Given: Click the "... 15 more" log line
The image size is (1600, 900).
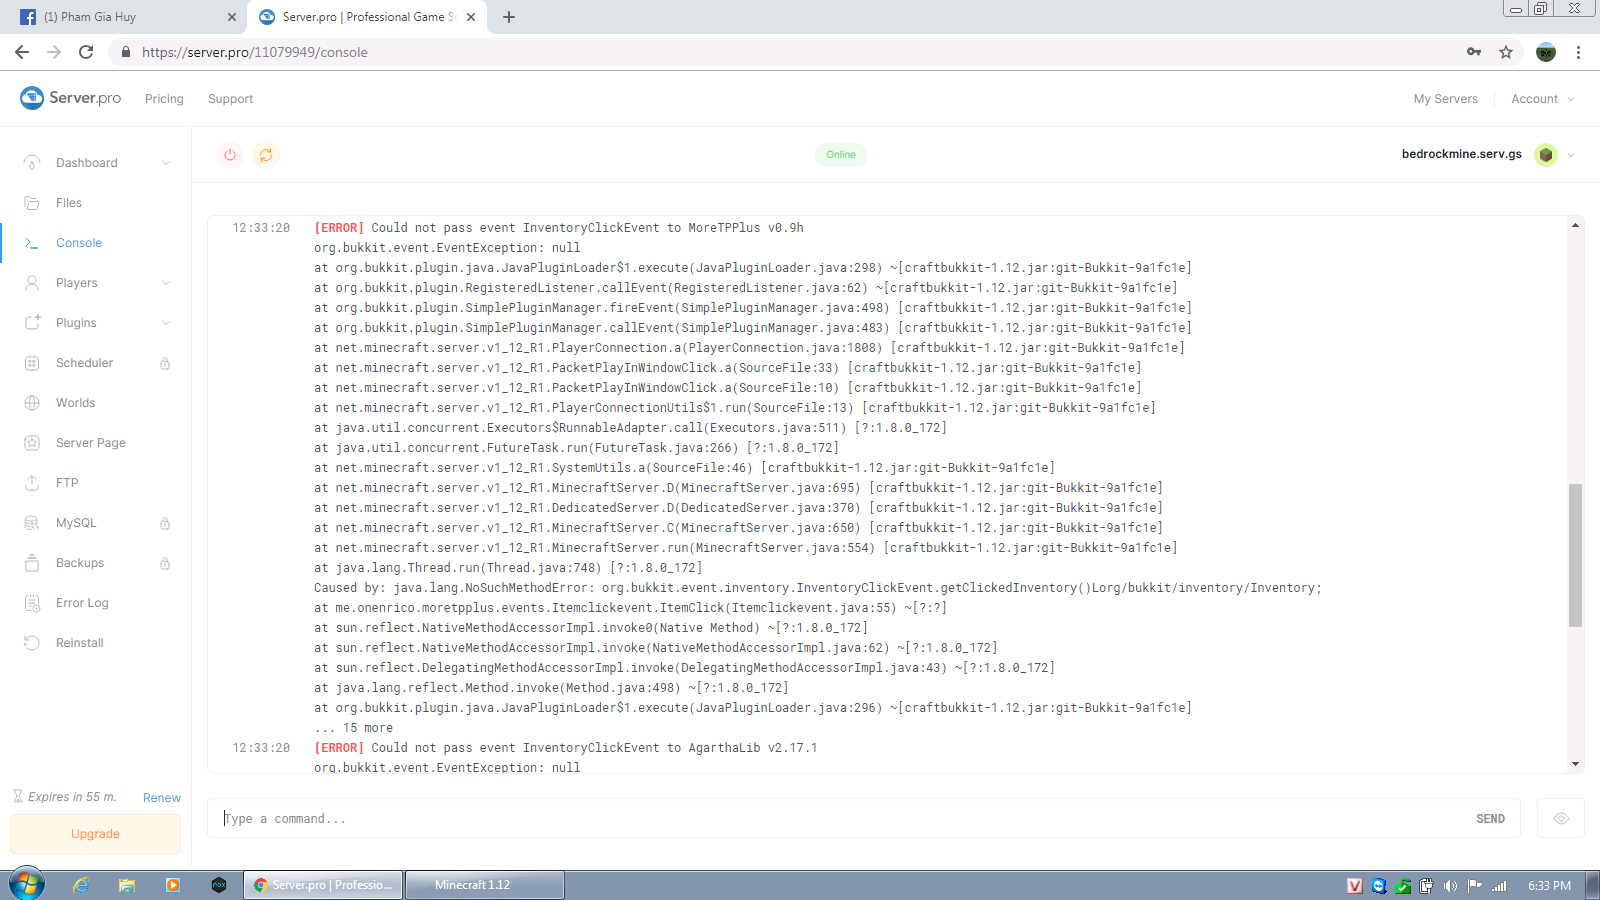Looking at the screenshot, I should click(x=353, y=728).
